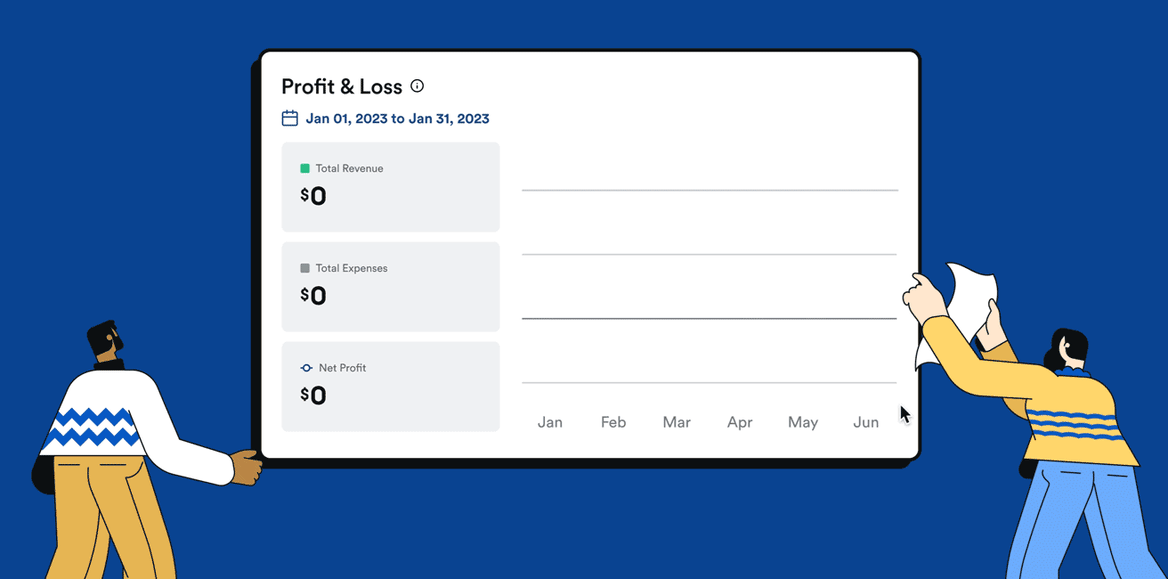The image size is (1168, 579).
Task: Click the $0 value under Total Revenue
Action: click(x=314, y=196)
